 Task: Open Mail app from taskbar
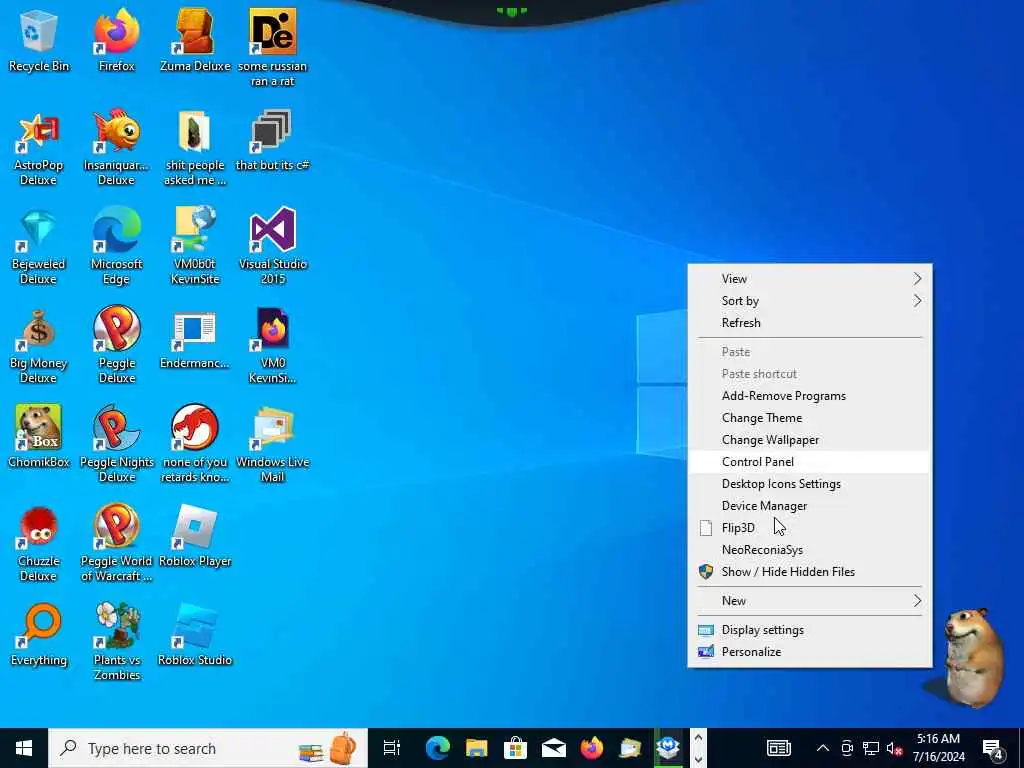tap(553, 748)
